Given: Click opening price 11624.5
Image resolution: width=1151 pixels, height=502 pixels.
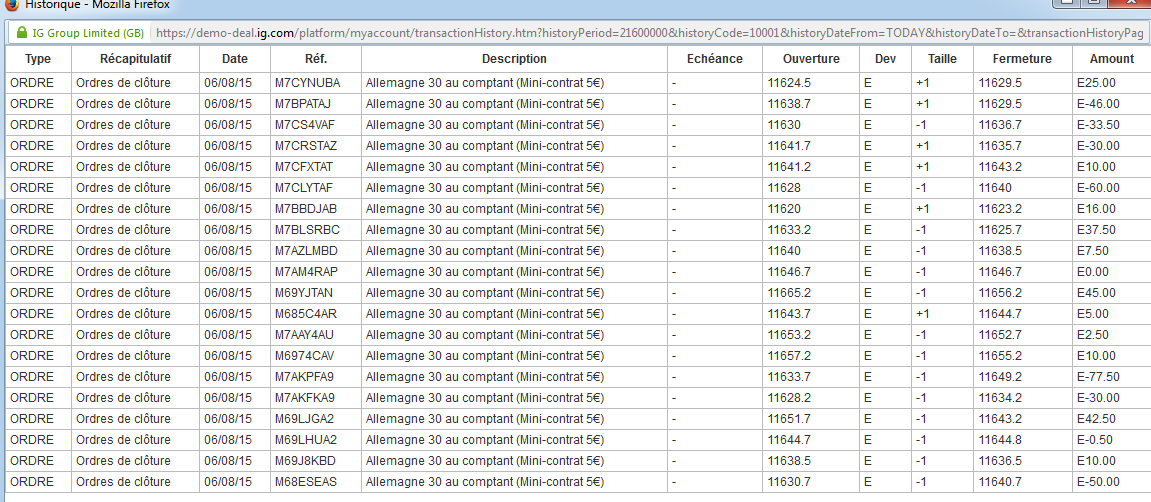Looking at the screenshot, I should tap(789, 83).
